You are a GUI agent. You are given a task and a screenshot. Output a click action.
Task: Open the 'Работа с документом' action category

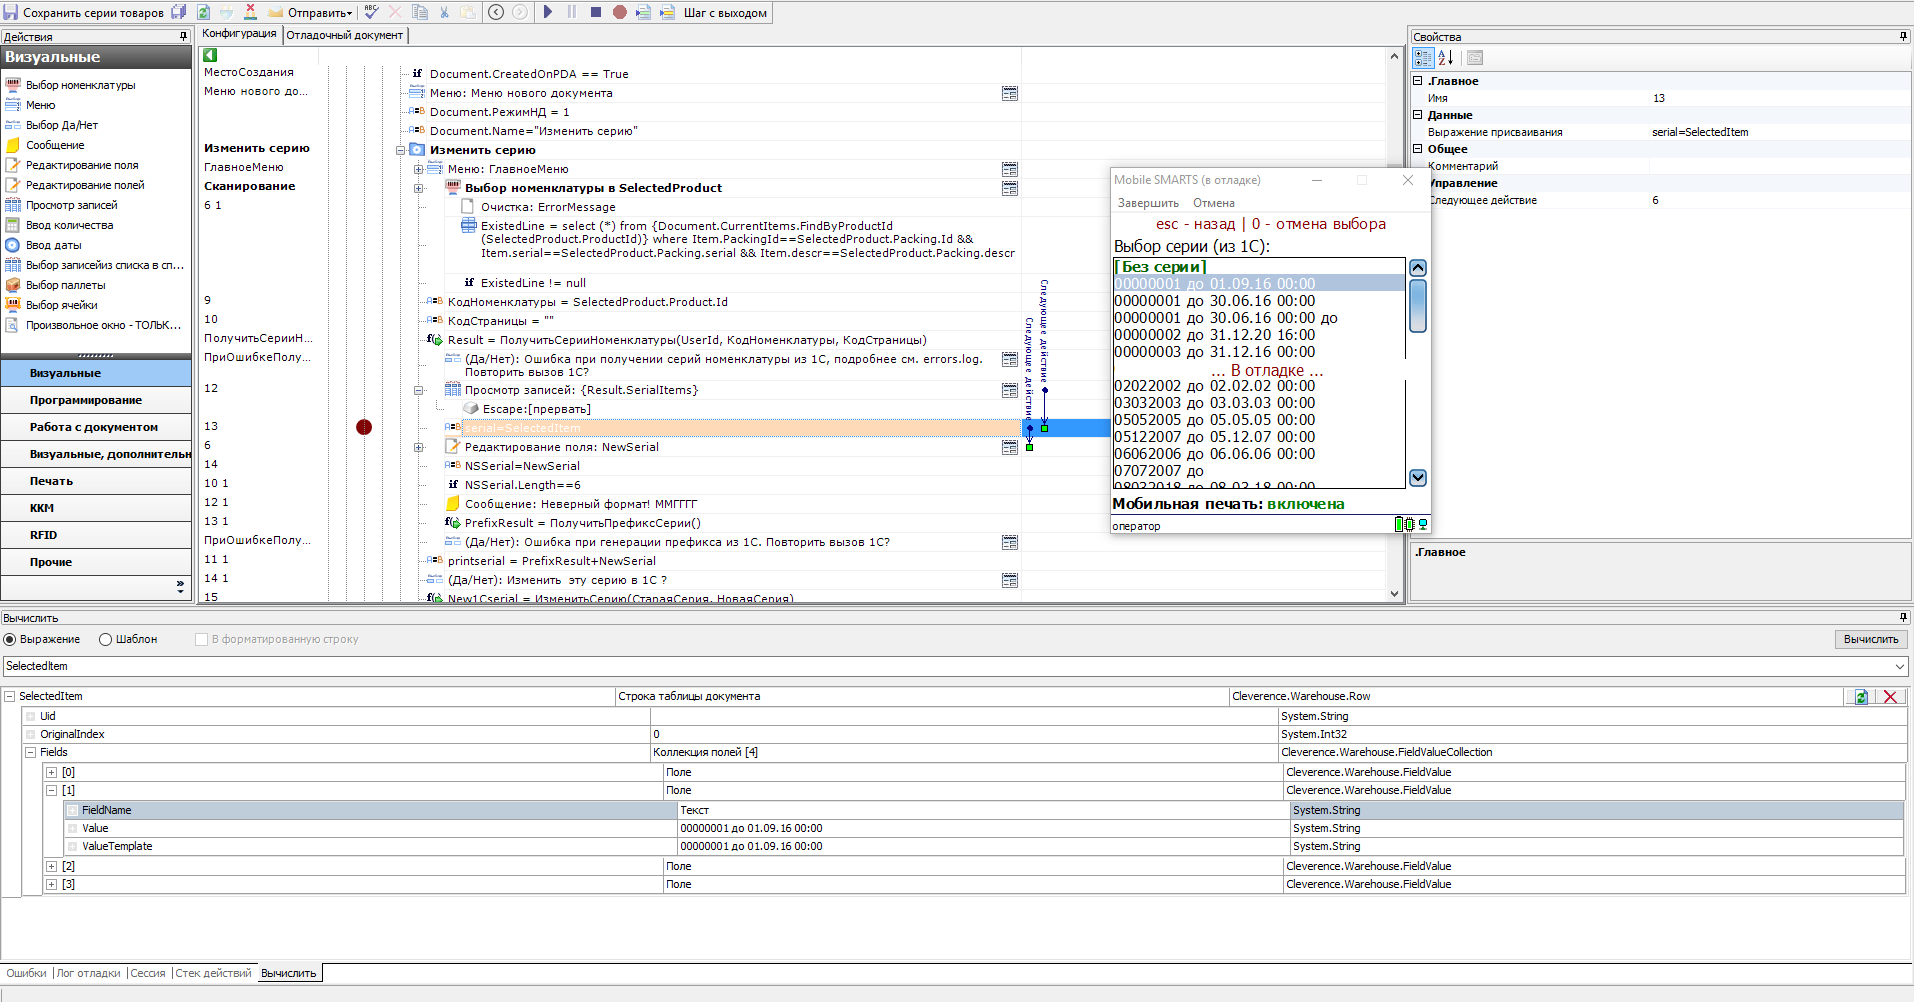[96, 427]
